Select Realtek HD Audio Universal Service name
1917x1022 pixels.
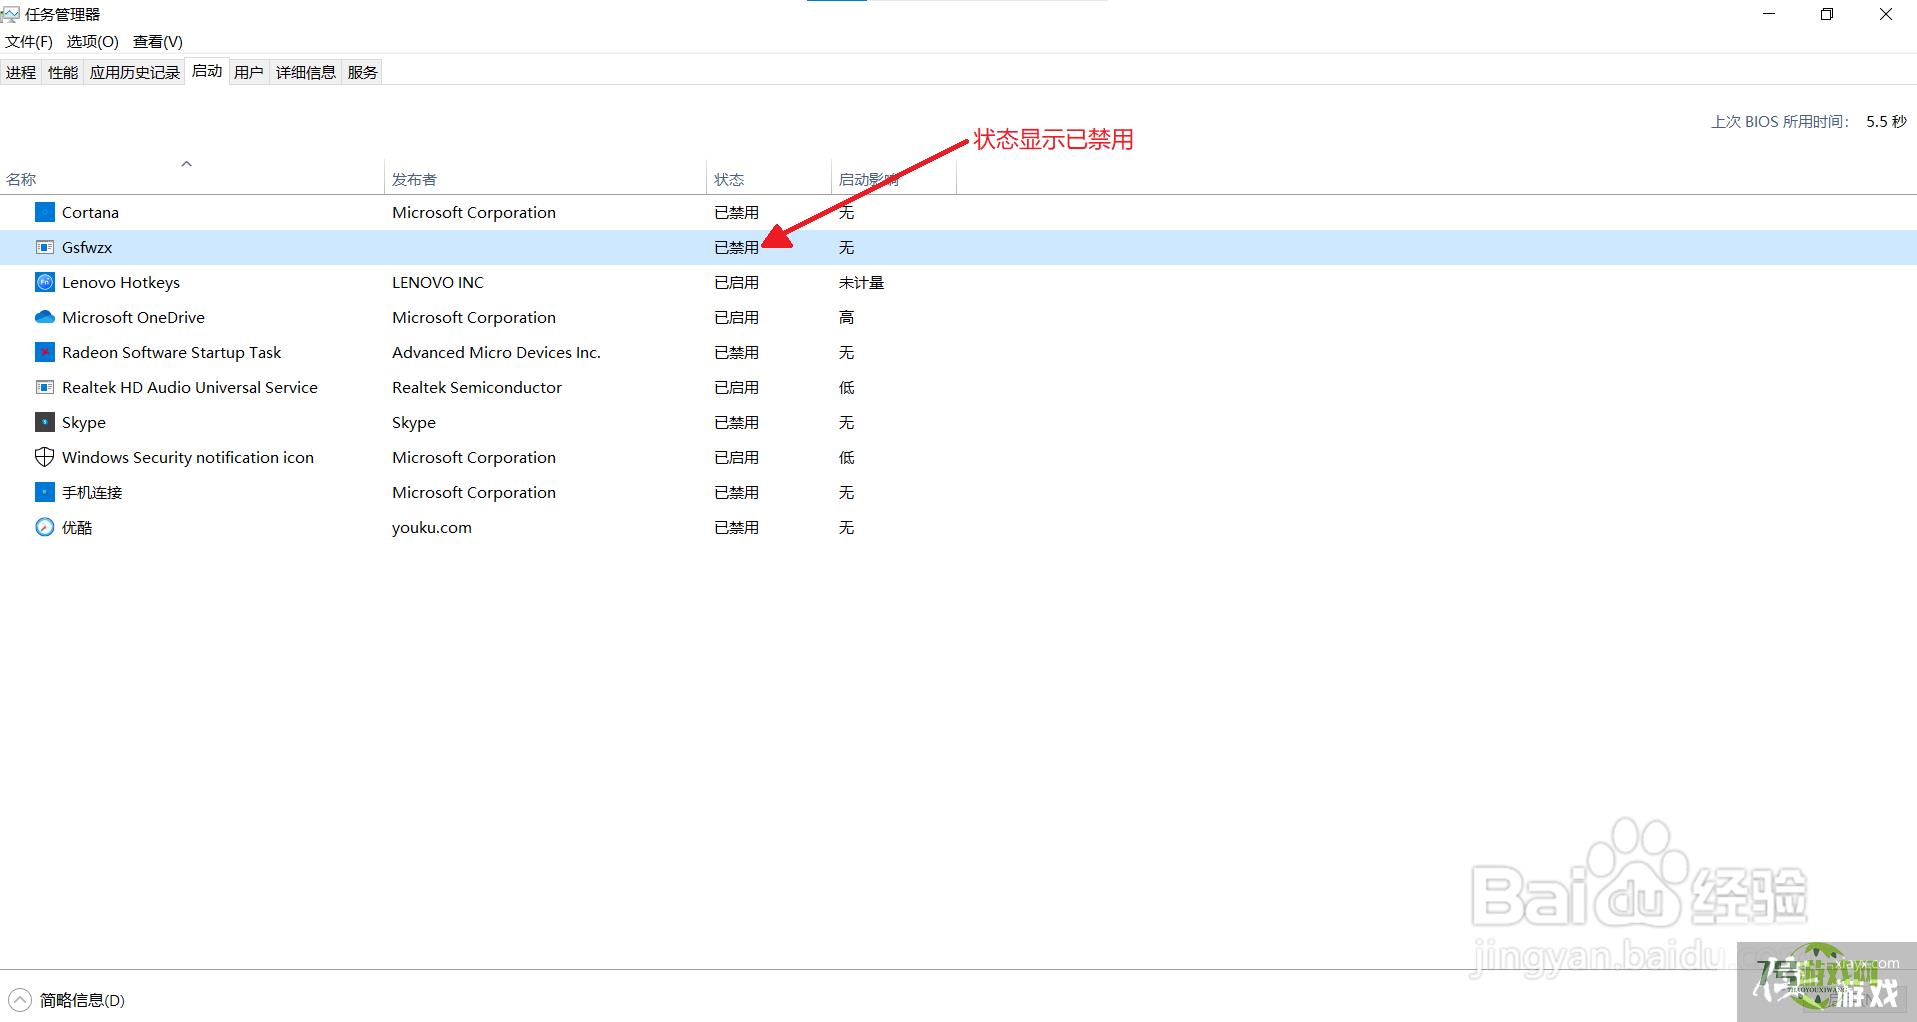click(x=190, y=387)
